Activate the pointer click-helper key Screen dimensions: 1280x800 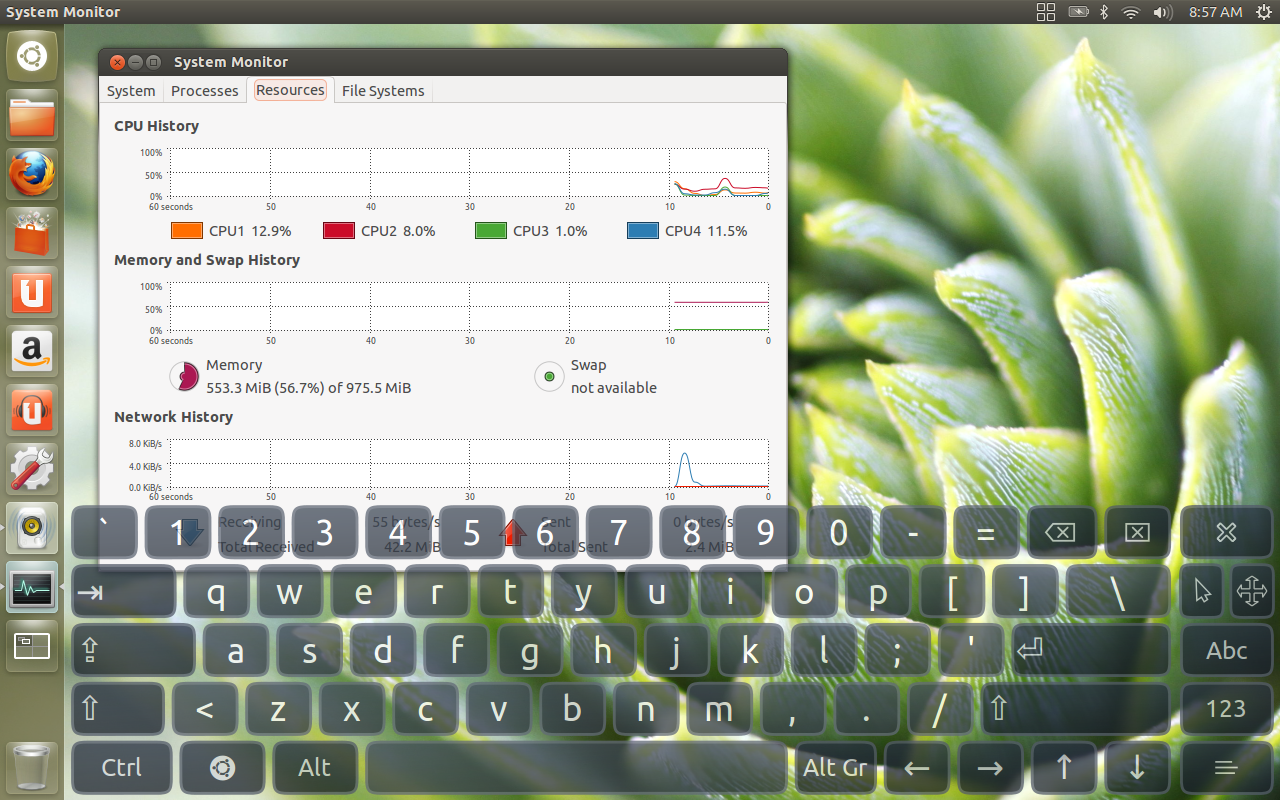pyautogui.click(x=1202, y=592)
